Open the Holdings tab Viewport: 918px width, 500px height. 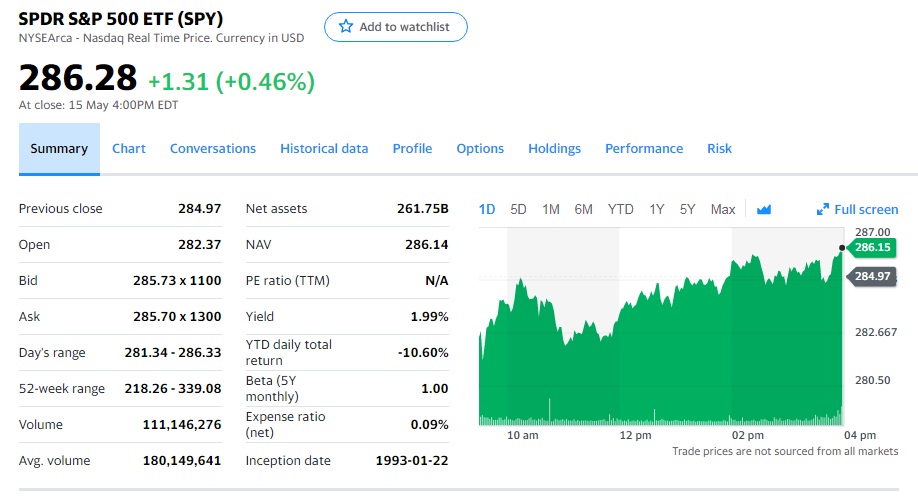tap(554, 149)
